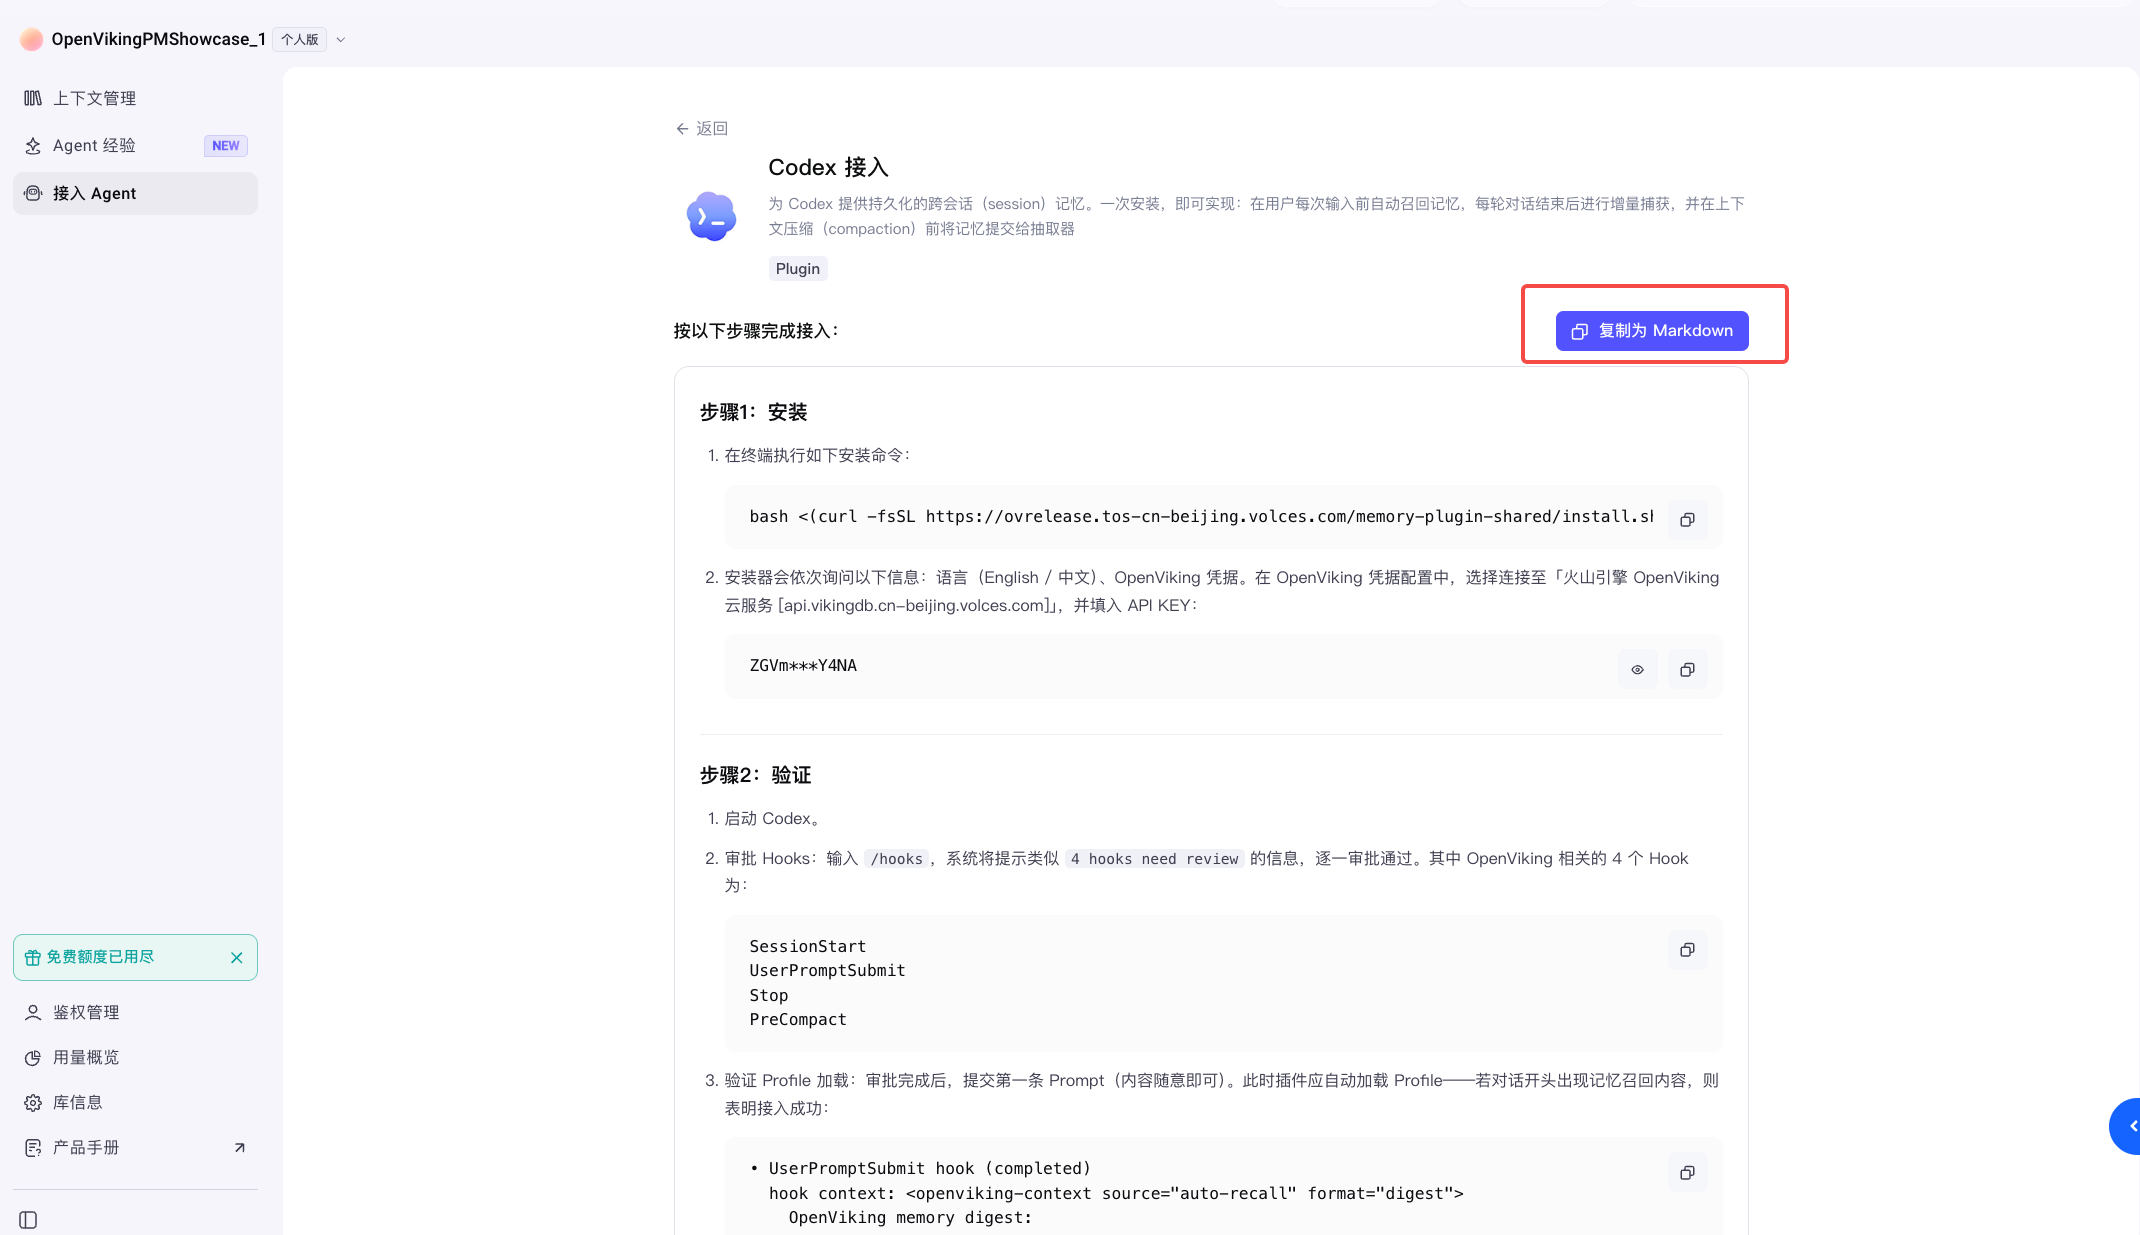Click the PreCompact line in code block
The image size is (2140, 1235).
[798, 1020]
